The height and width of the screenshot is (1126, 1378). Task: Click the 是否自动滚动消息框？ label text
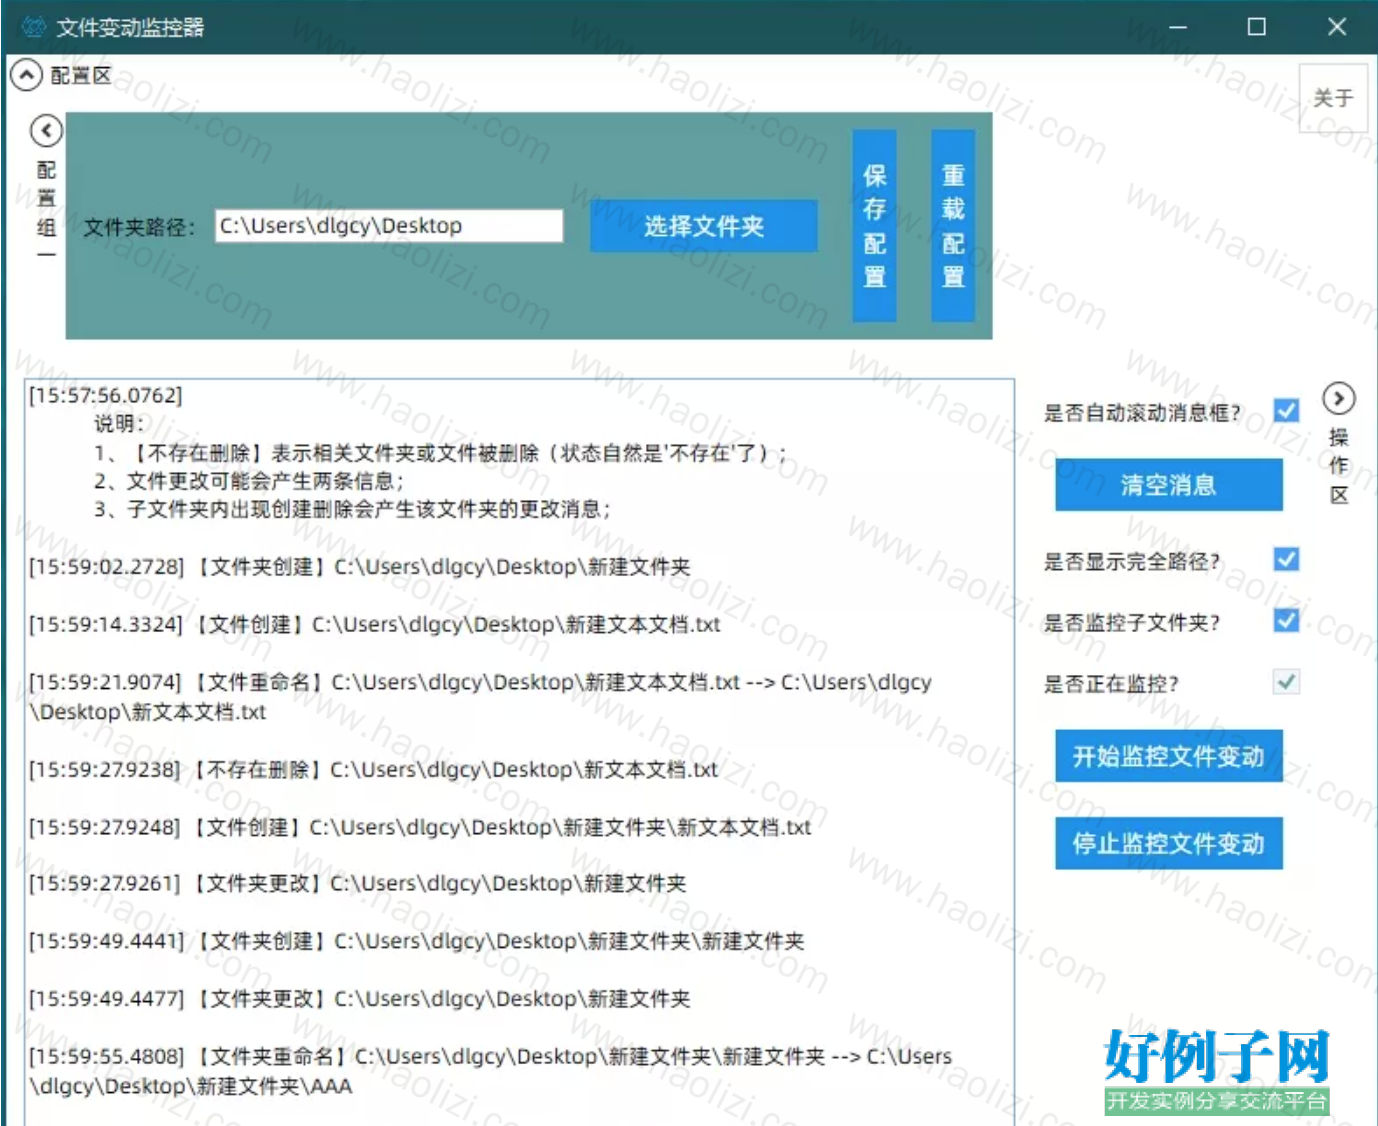[1143, 413]
